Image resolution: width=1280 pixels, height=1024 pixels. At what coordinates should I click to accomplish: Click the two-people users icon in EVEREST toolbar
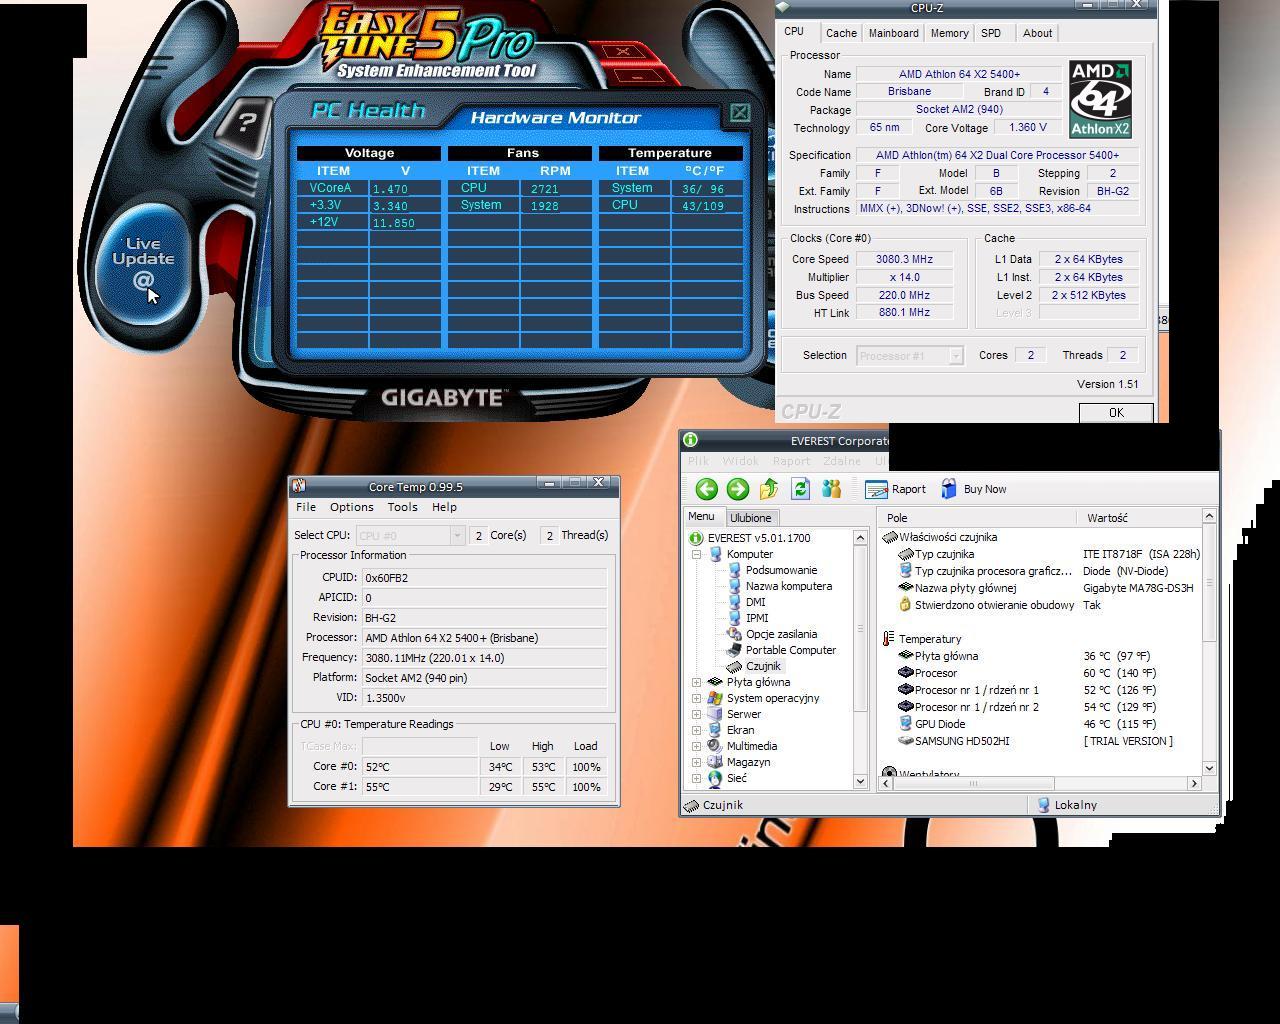click(x=831, y=489)
